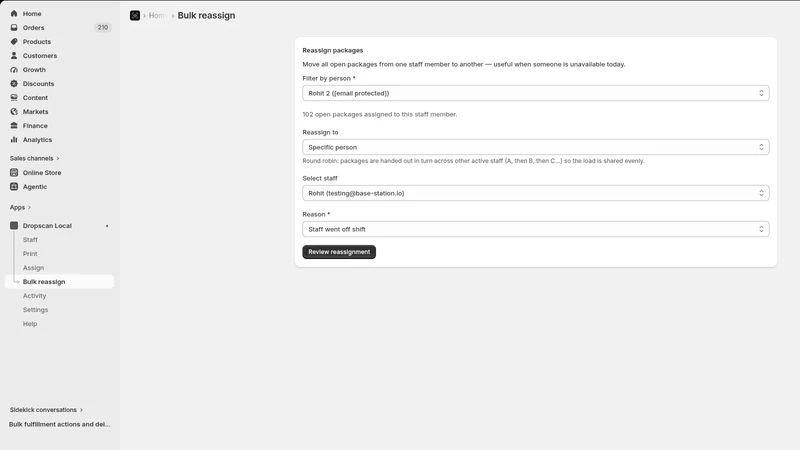Image resolution: width=800 pixels, height=450 pixels.
Task: Open Customers via the person icon
Action: pyautogui.click(x=14, y=56)
